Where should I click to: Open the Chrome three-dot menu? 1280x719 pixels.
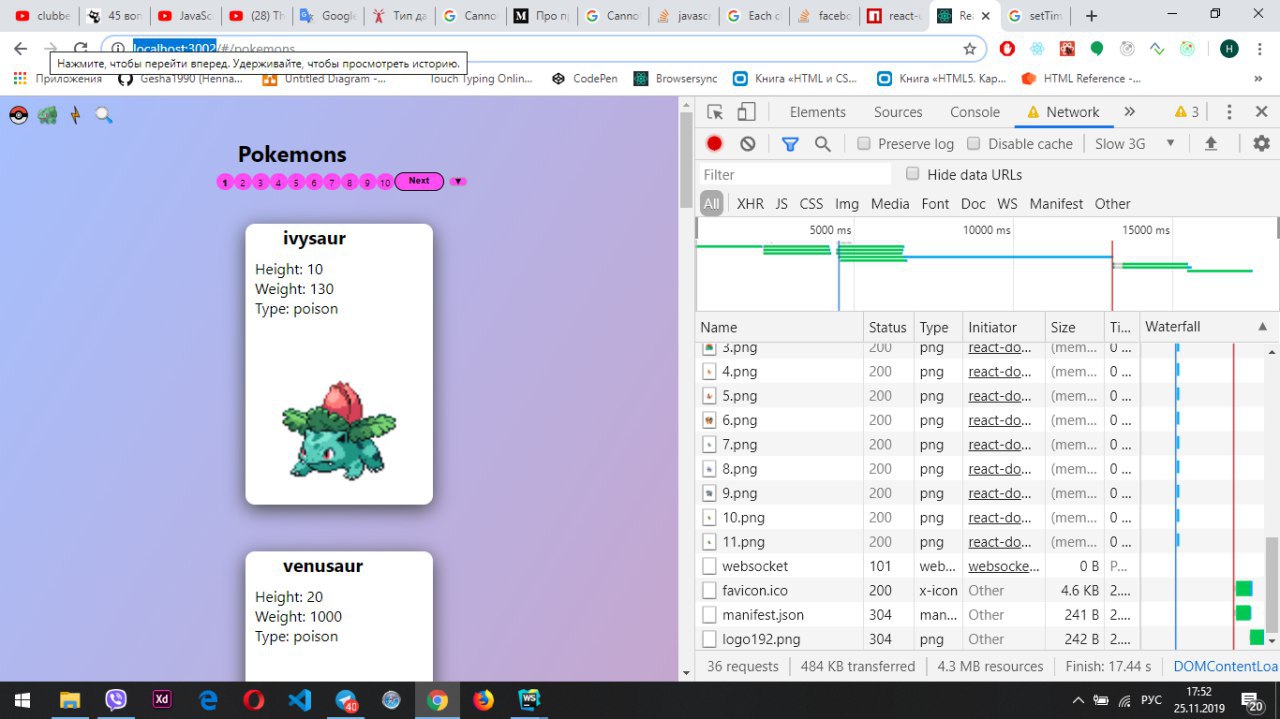point(1259,48)
